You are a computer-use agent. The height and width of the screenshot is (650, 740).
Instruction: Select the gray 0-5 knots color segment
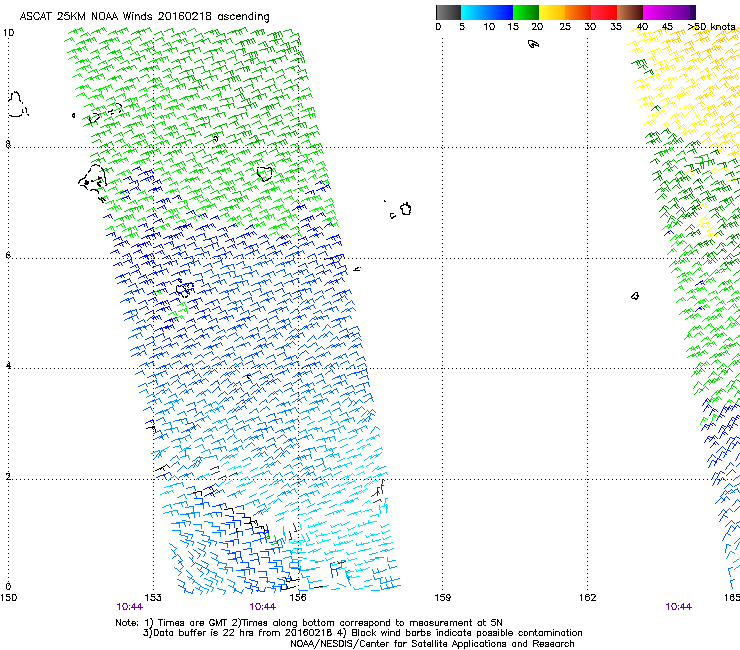(448, 12)
